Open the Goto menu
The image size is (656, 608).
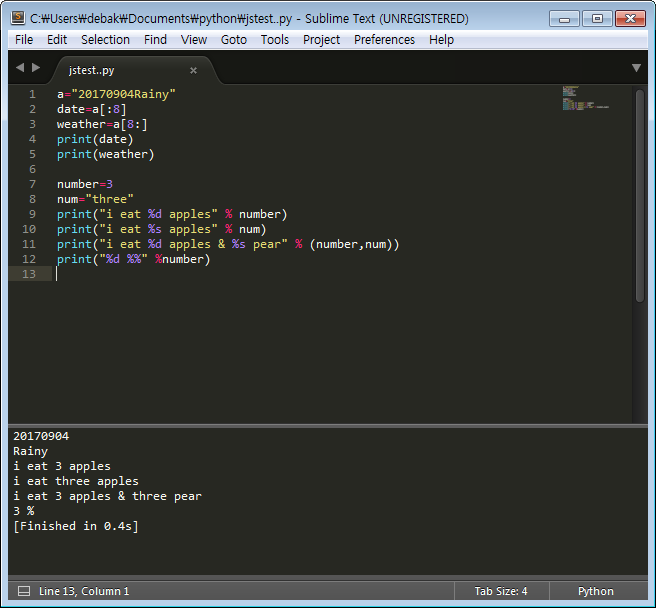click(234, 40)
